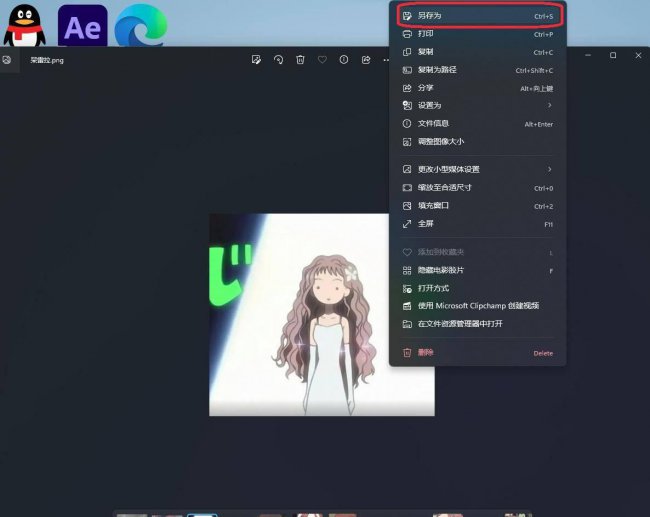The height and width of the screenshot is (517, 650).
Task: Click the share icon in top toolbar
Action: [x=366, y=60]
